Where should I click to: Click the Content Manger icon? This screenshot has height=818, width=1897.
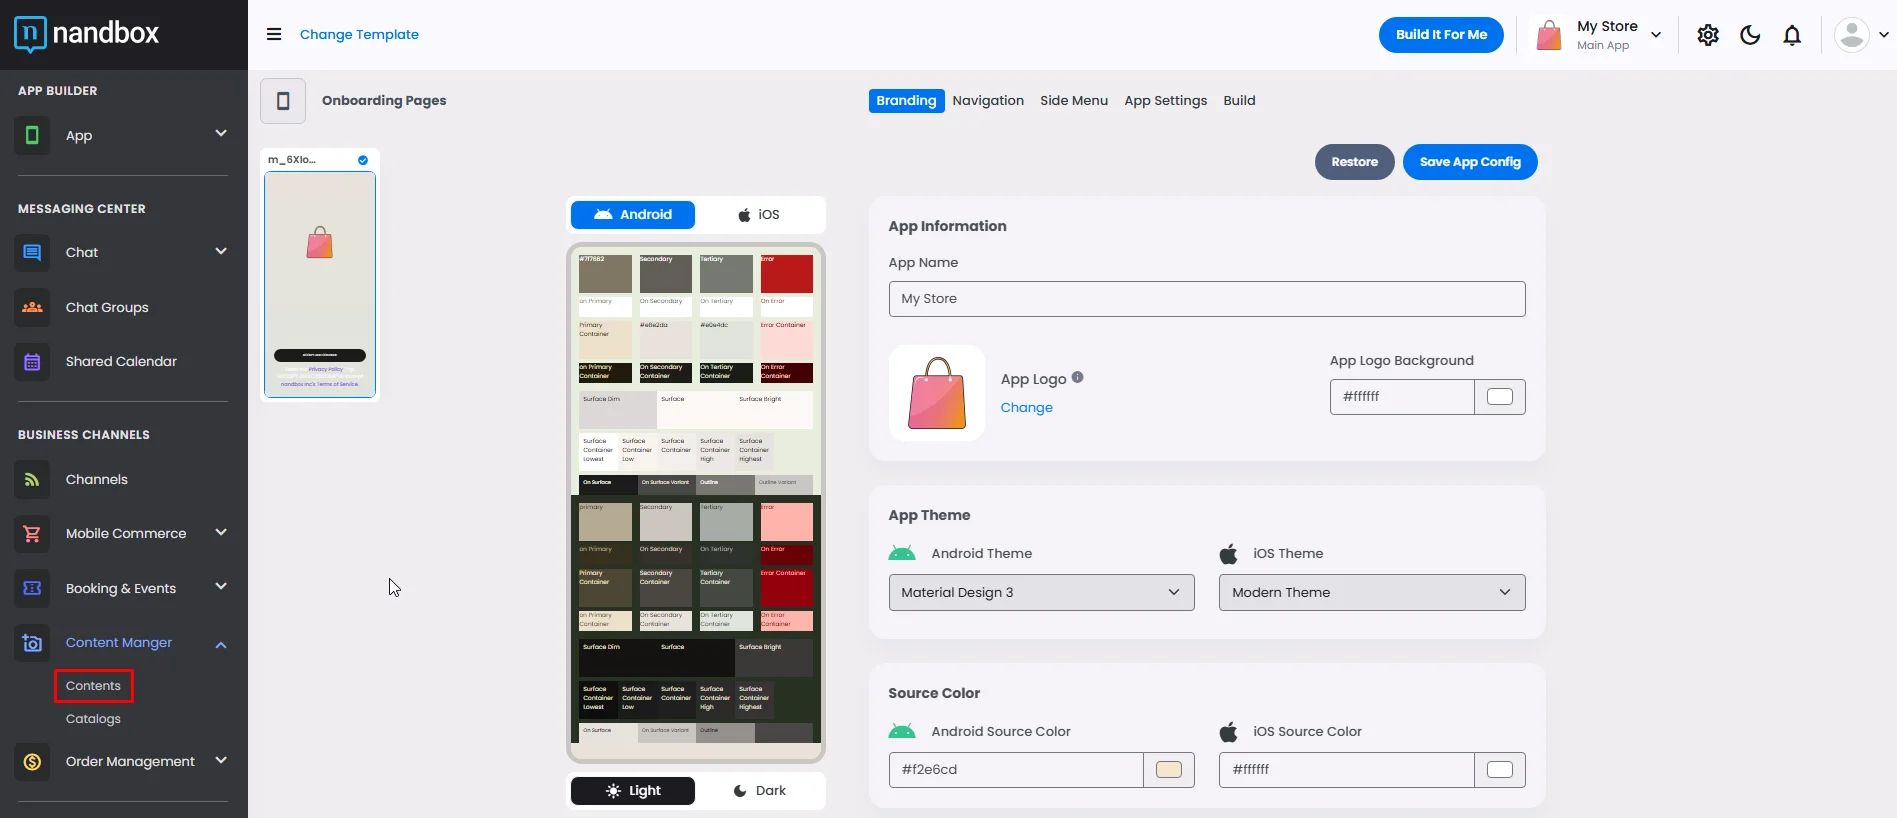(32, 643)
